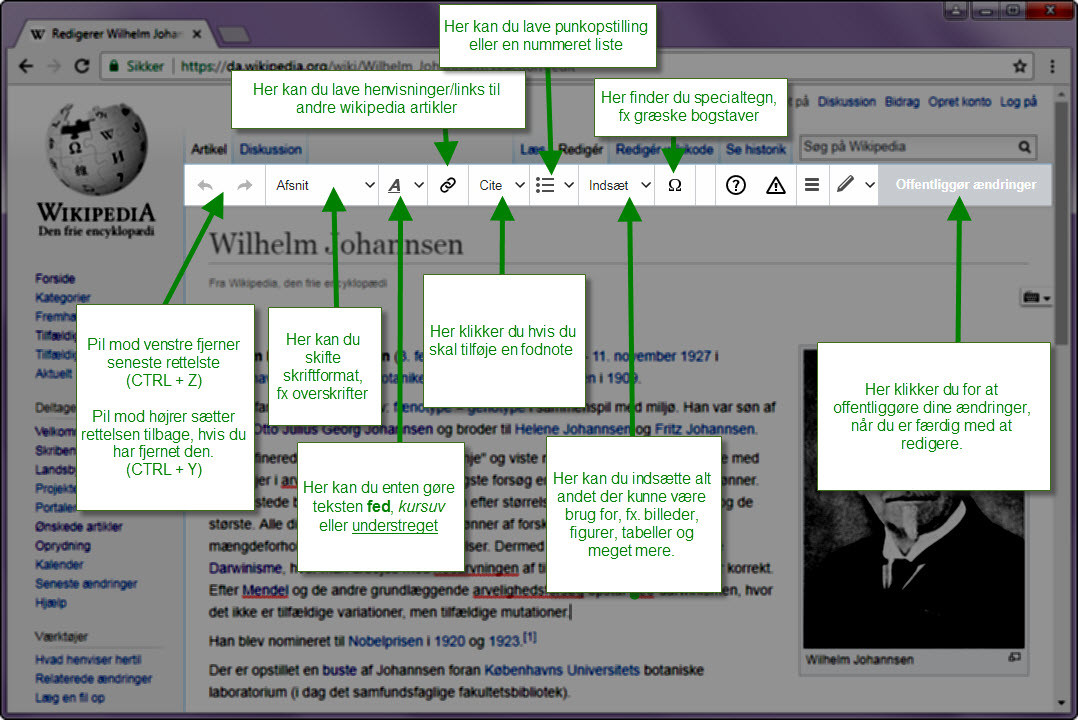Select the [1] footnote reference
Viewport: 1078px width, 720px height.
point(529,637)
